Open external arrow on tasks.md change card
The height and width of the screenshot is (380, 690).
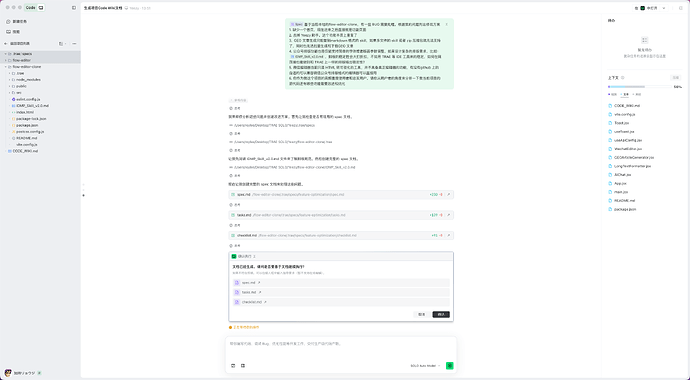[x=448, y=215]
